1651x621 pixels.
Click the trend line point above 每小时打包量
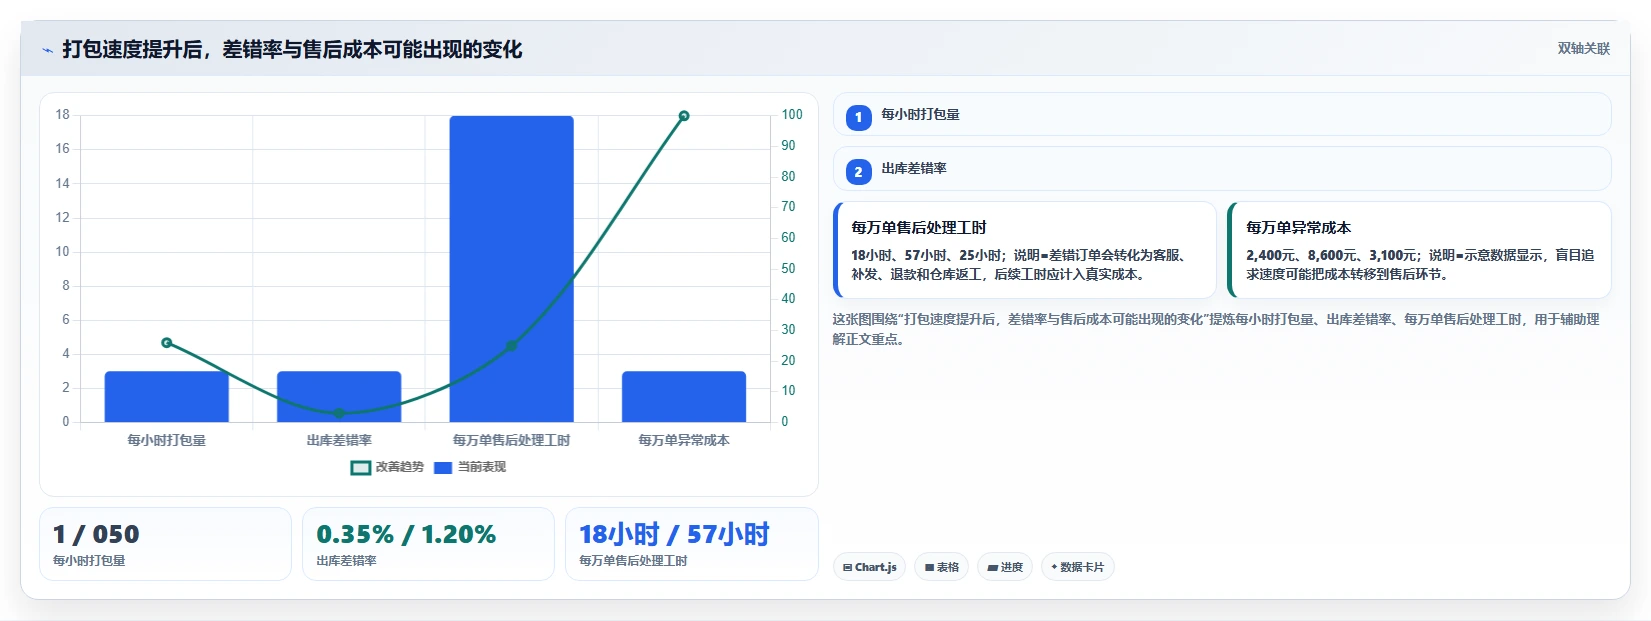click(167, 343)
